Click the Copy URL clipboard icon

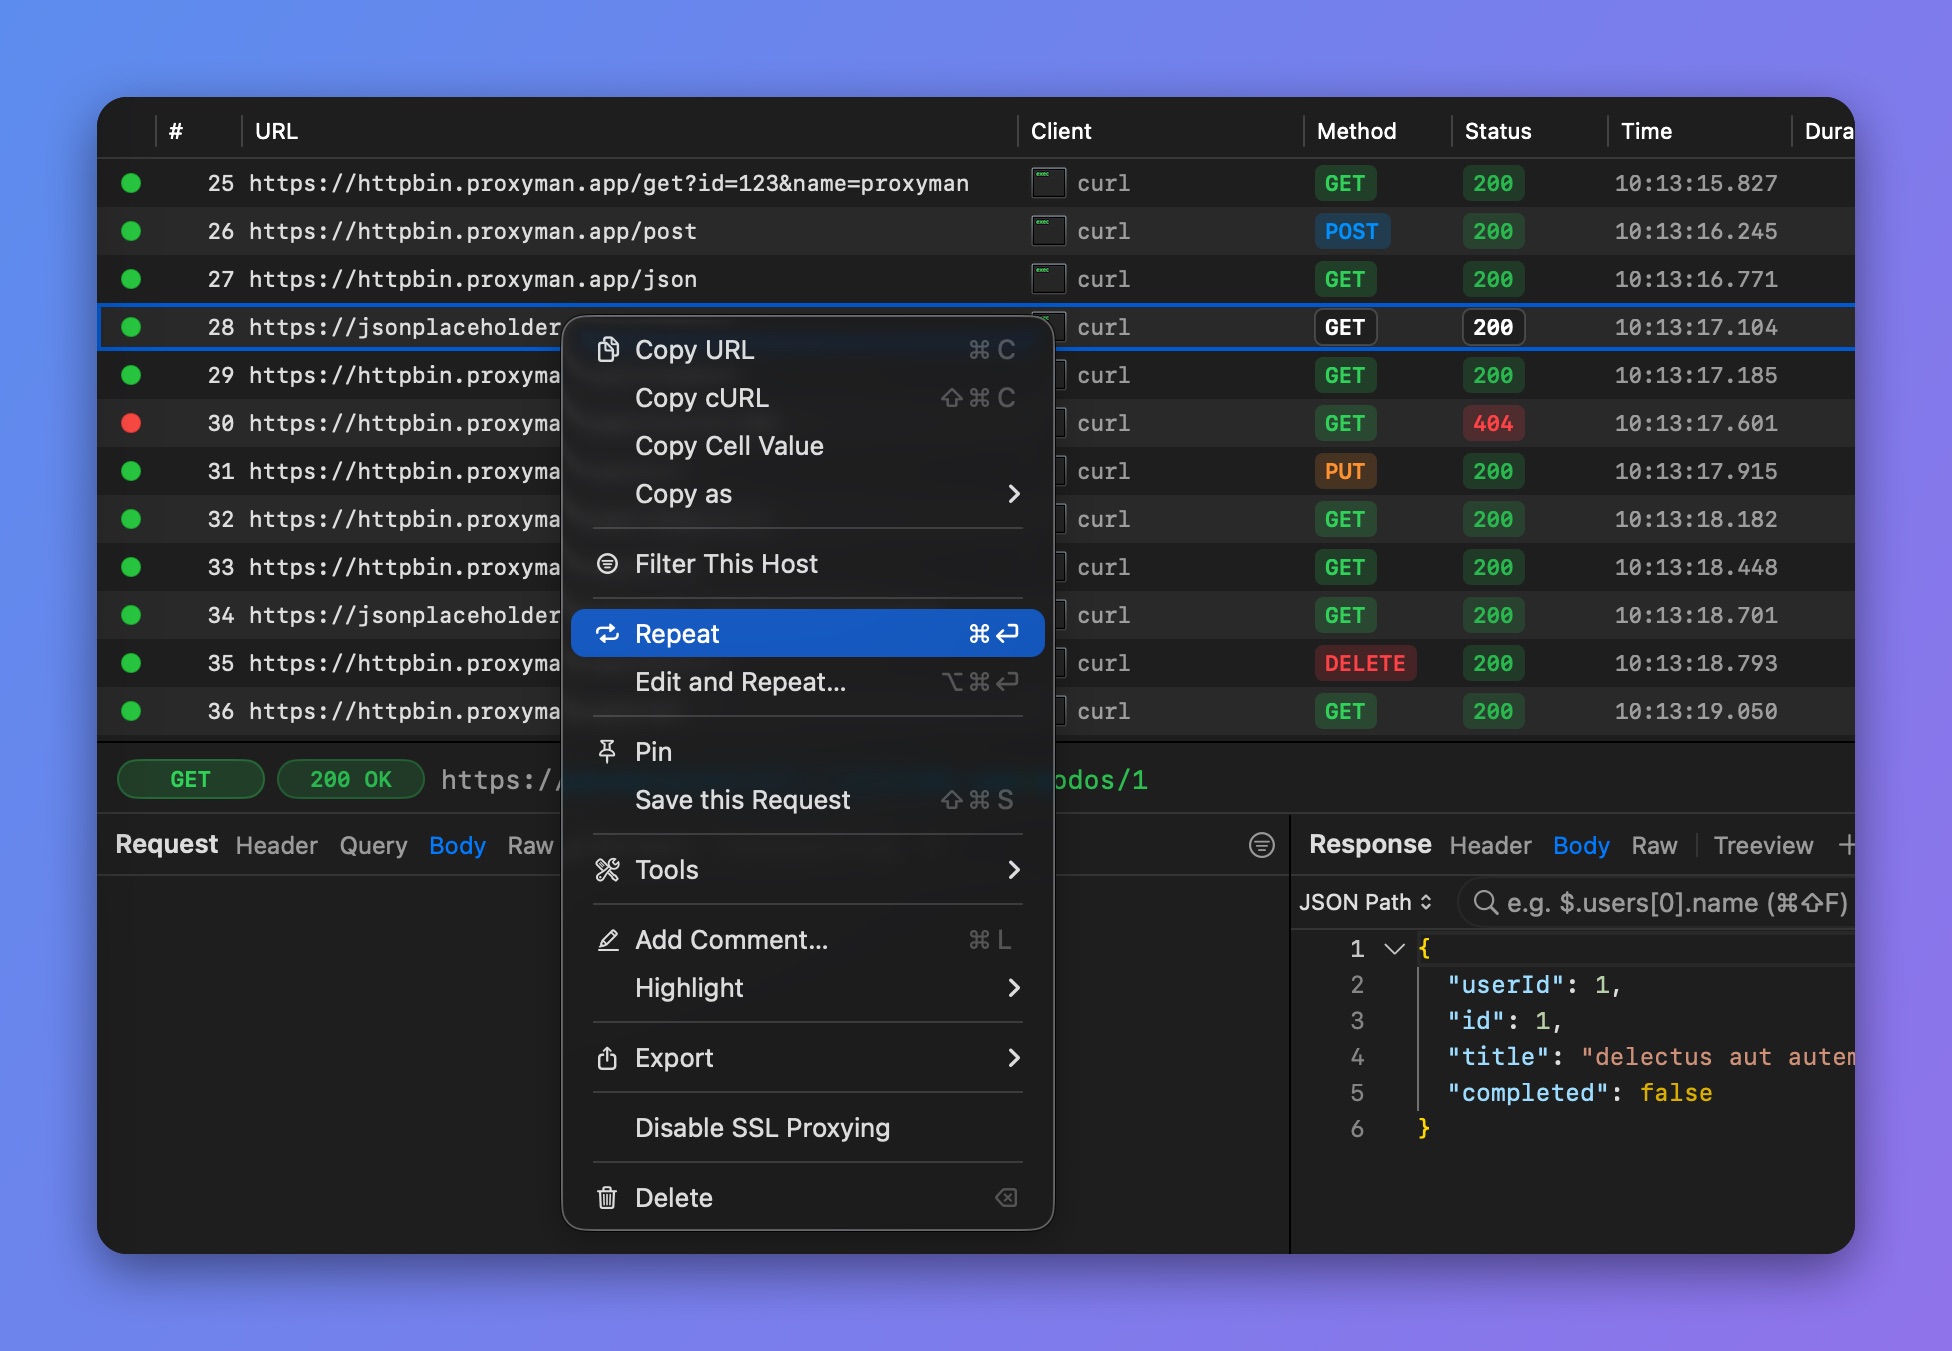[x=607, y=350]
